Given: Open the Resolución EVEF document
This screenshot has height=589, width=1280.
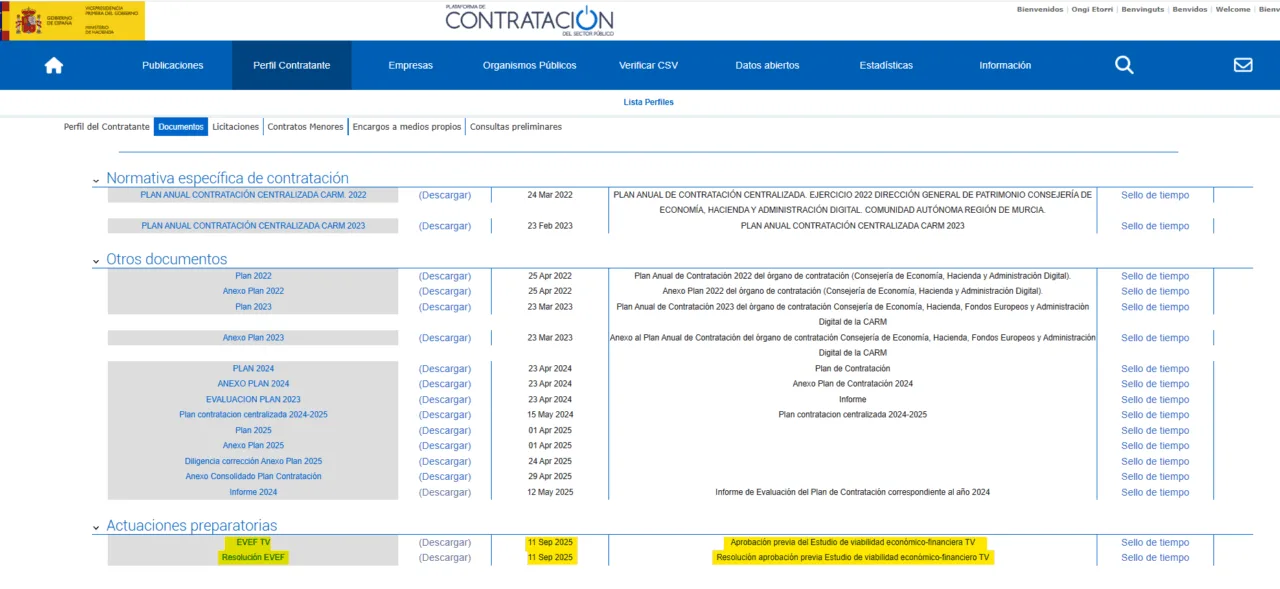Looking at the screenshot, I should 254,558.
